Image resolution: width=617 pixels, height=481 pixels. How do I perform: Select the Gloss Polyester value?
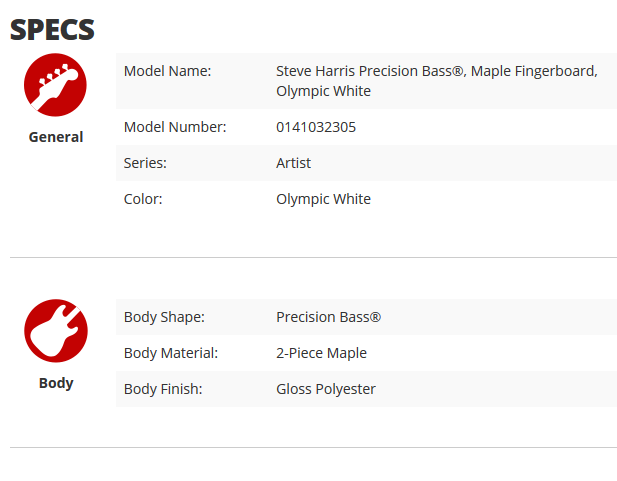click(x=326, y=389)
